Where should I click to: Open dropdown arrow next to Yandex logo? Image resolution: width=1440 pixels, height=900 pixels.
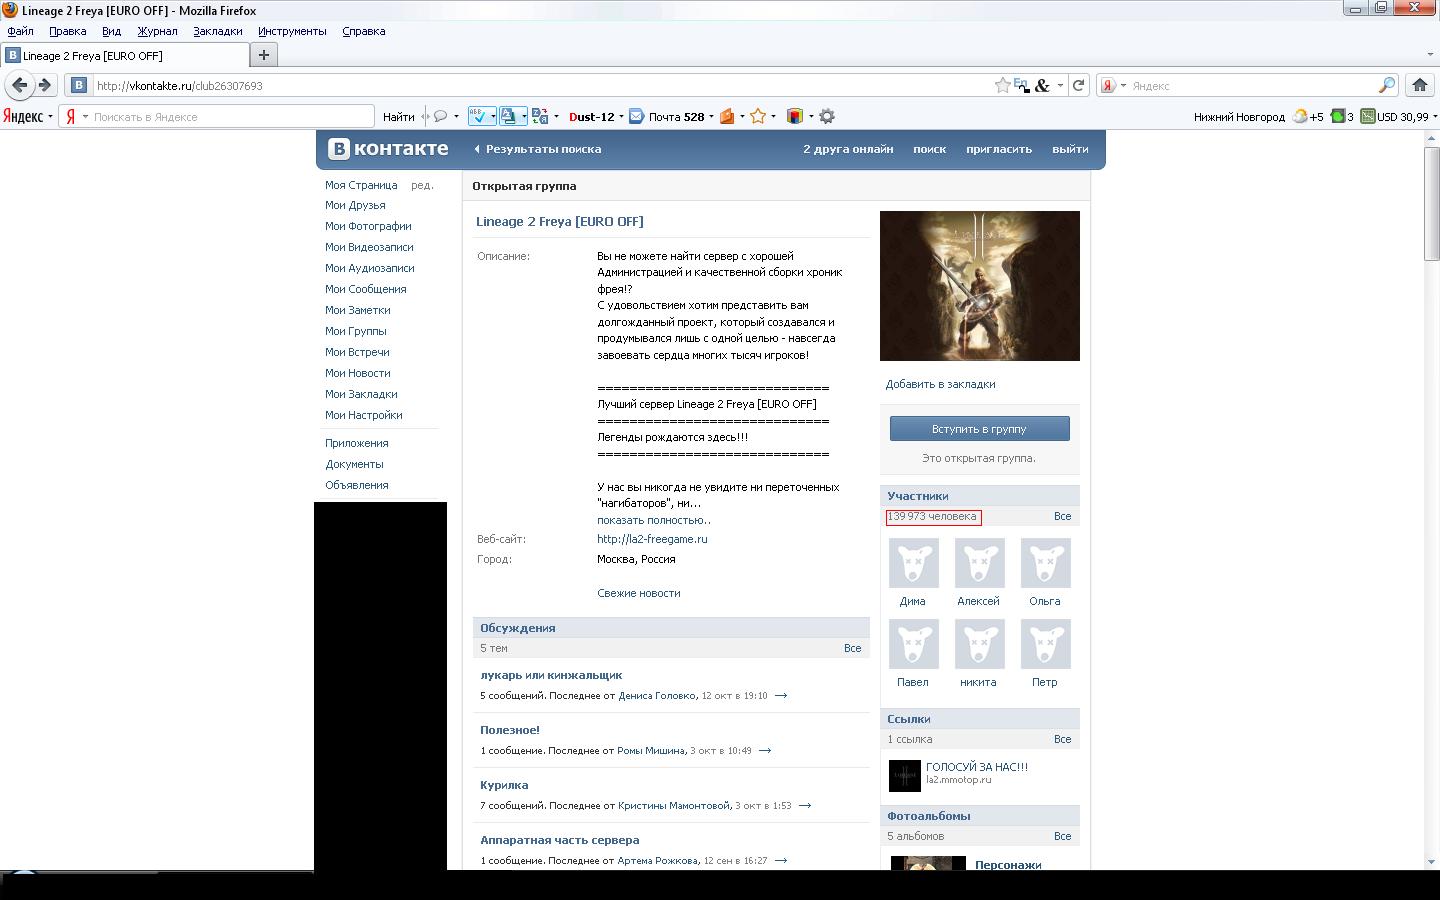[50, 116]
